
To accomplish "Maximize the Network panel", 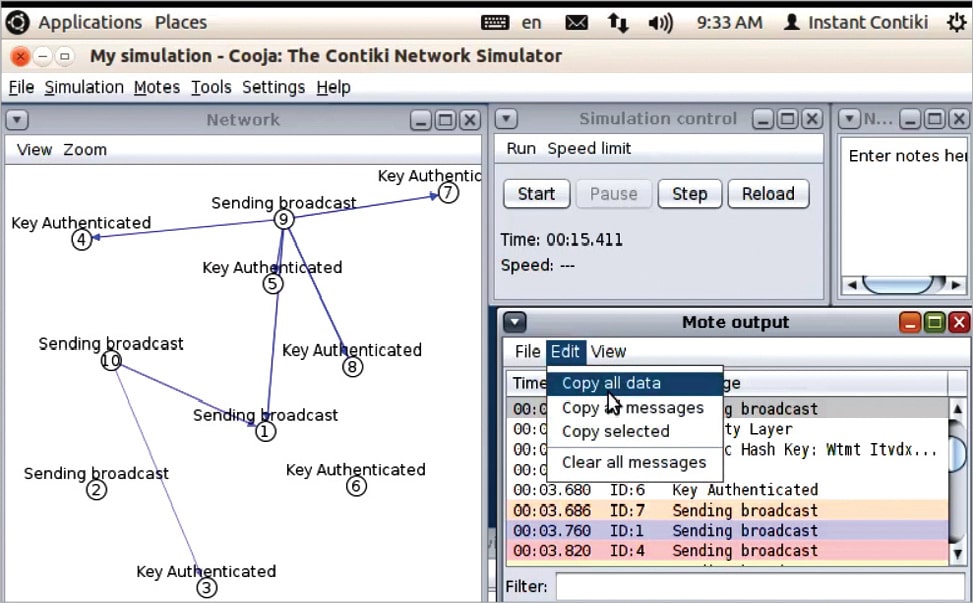I will 445,120.
